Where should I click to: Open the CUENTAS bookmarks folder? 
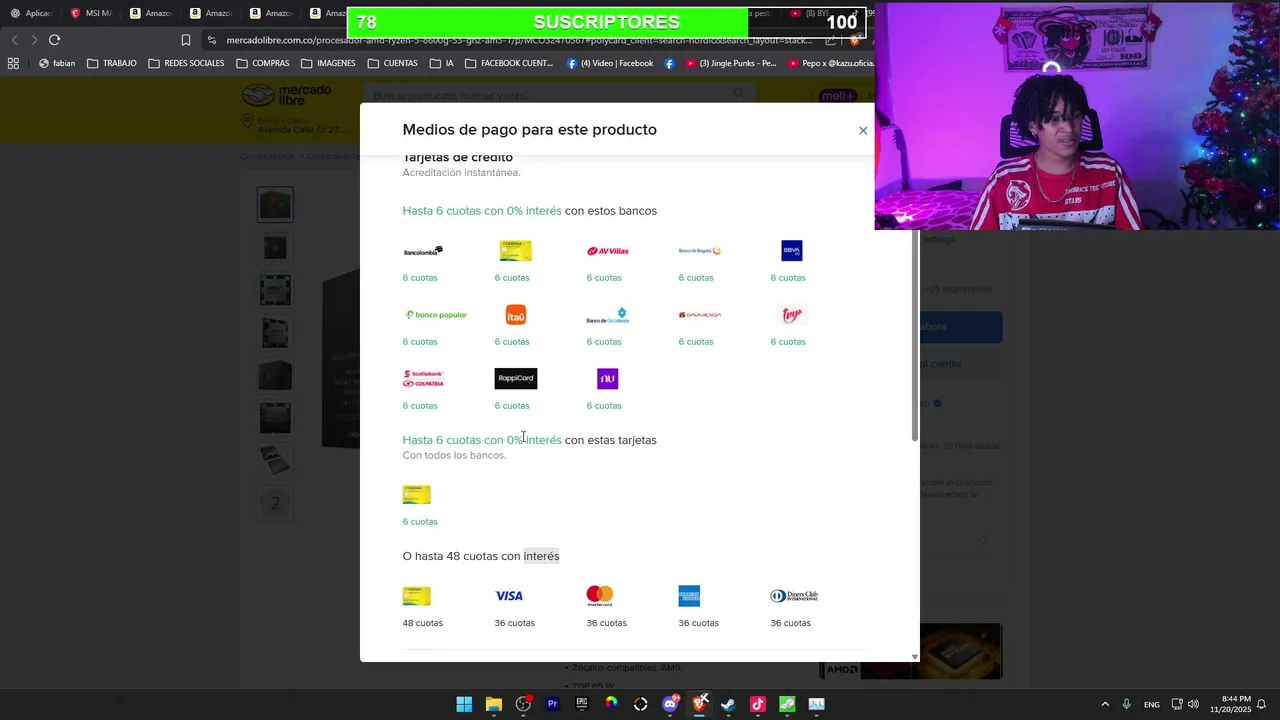pos(392,63)
